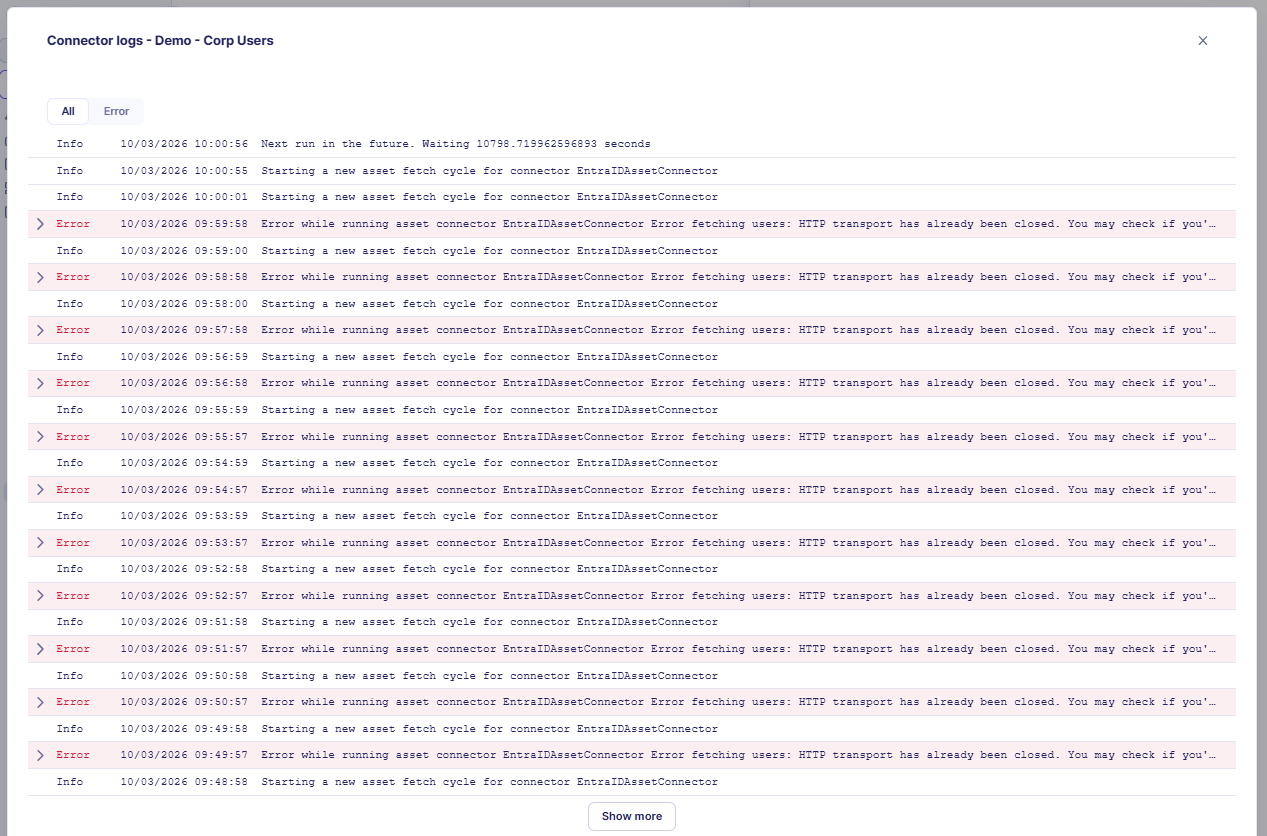The image size is (1267, 836).
Task: Expand the 09:54:57 error log chevron
Action: (40, 490)
